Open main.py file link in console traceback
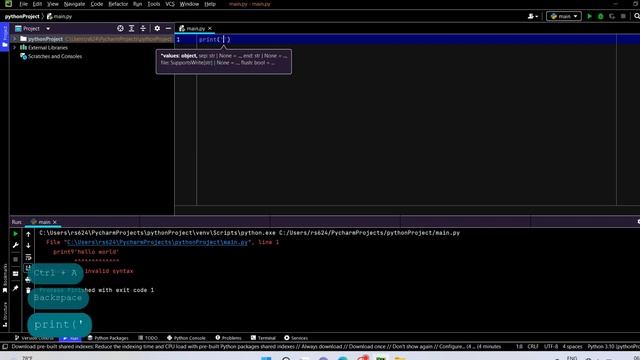Image resolution: width=640 pixels, height=360 pixels. [157, 242]
